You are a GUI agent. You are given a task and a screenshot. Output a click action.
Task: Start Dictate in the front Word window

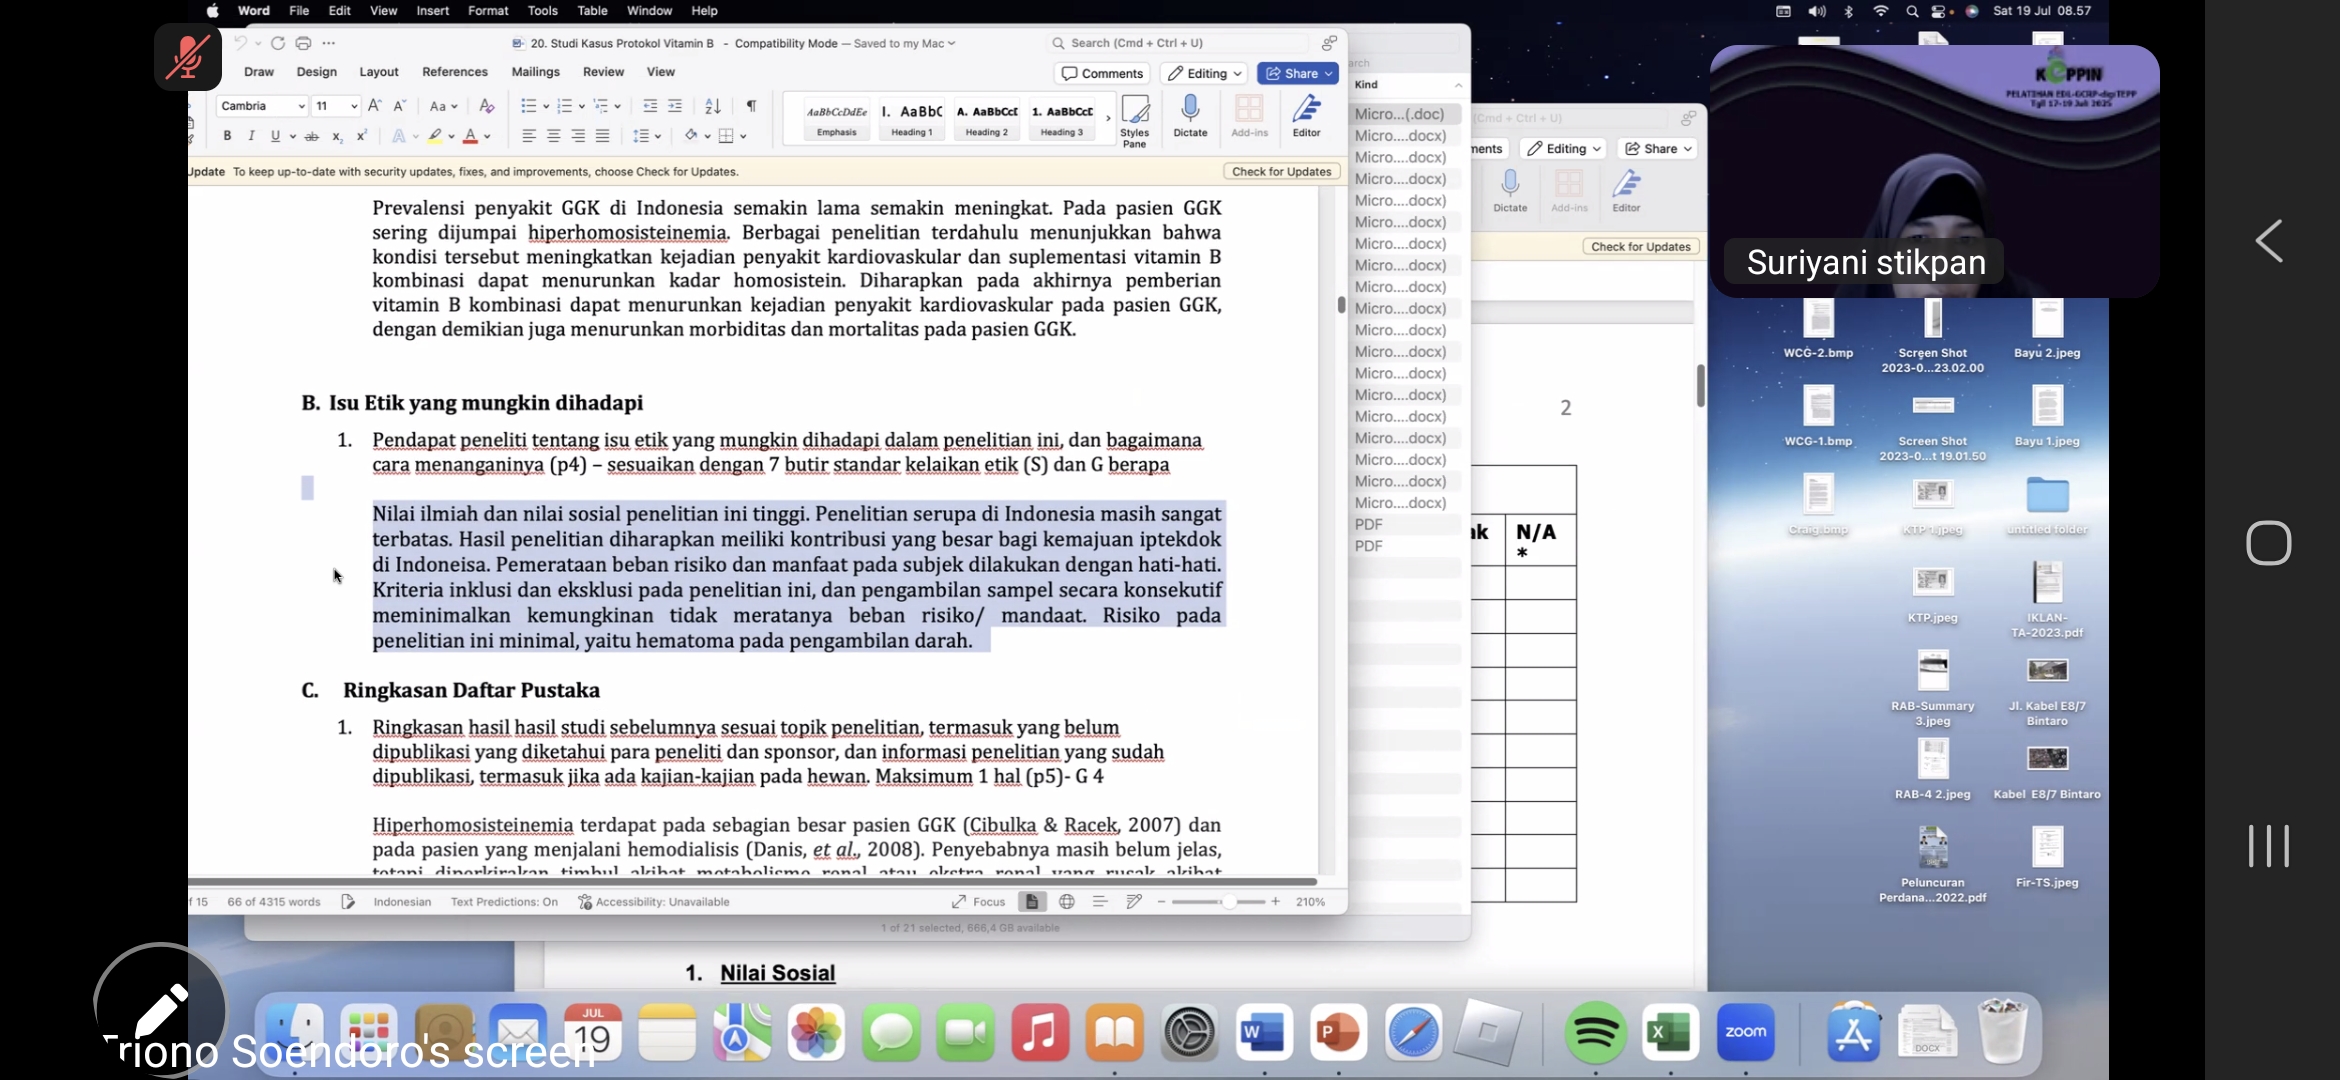click(1190, 116)
